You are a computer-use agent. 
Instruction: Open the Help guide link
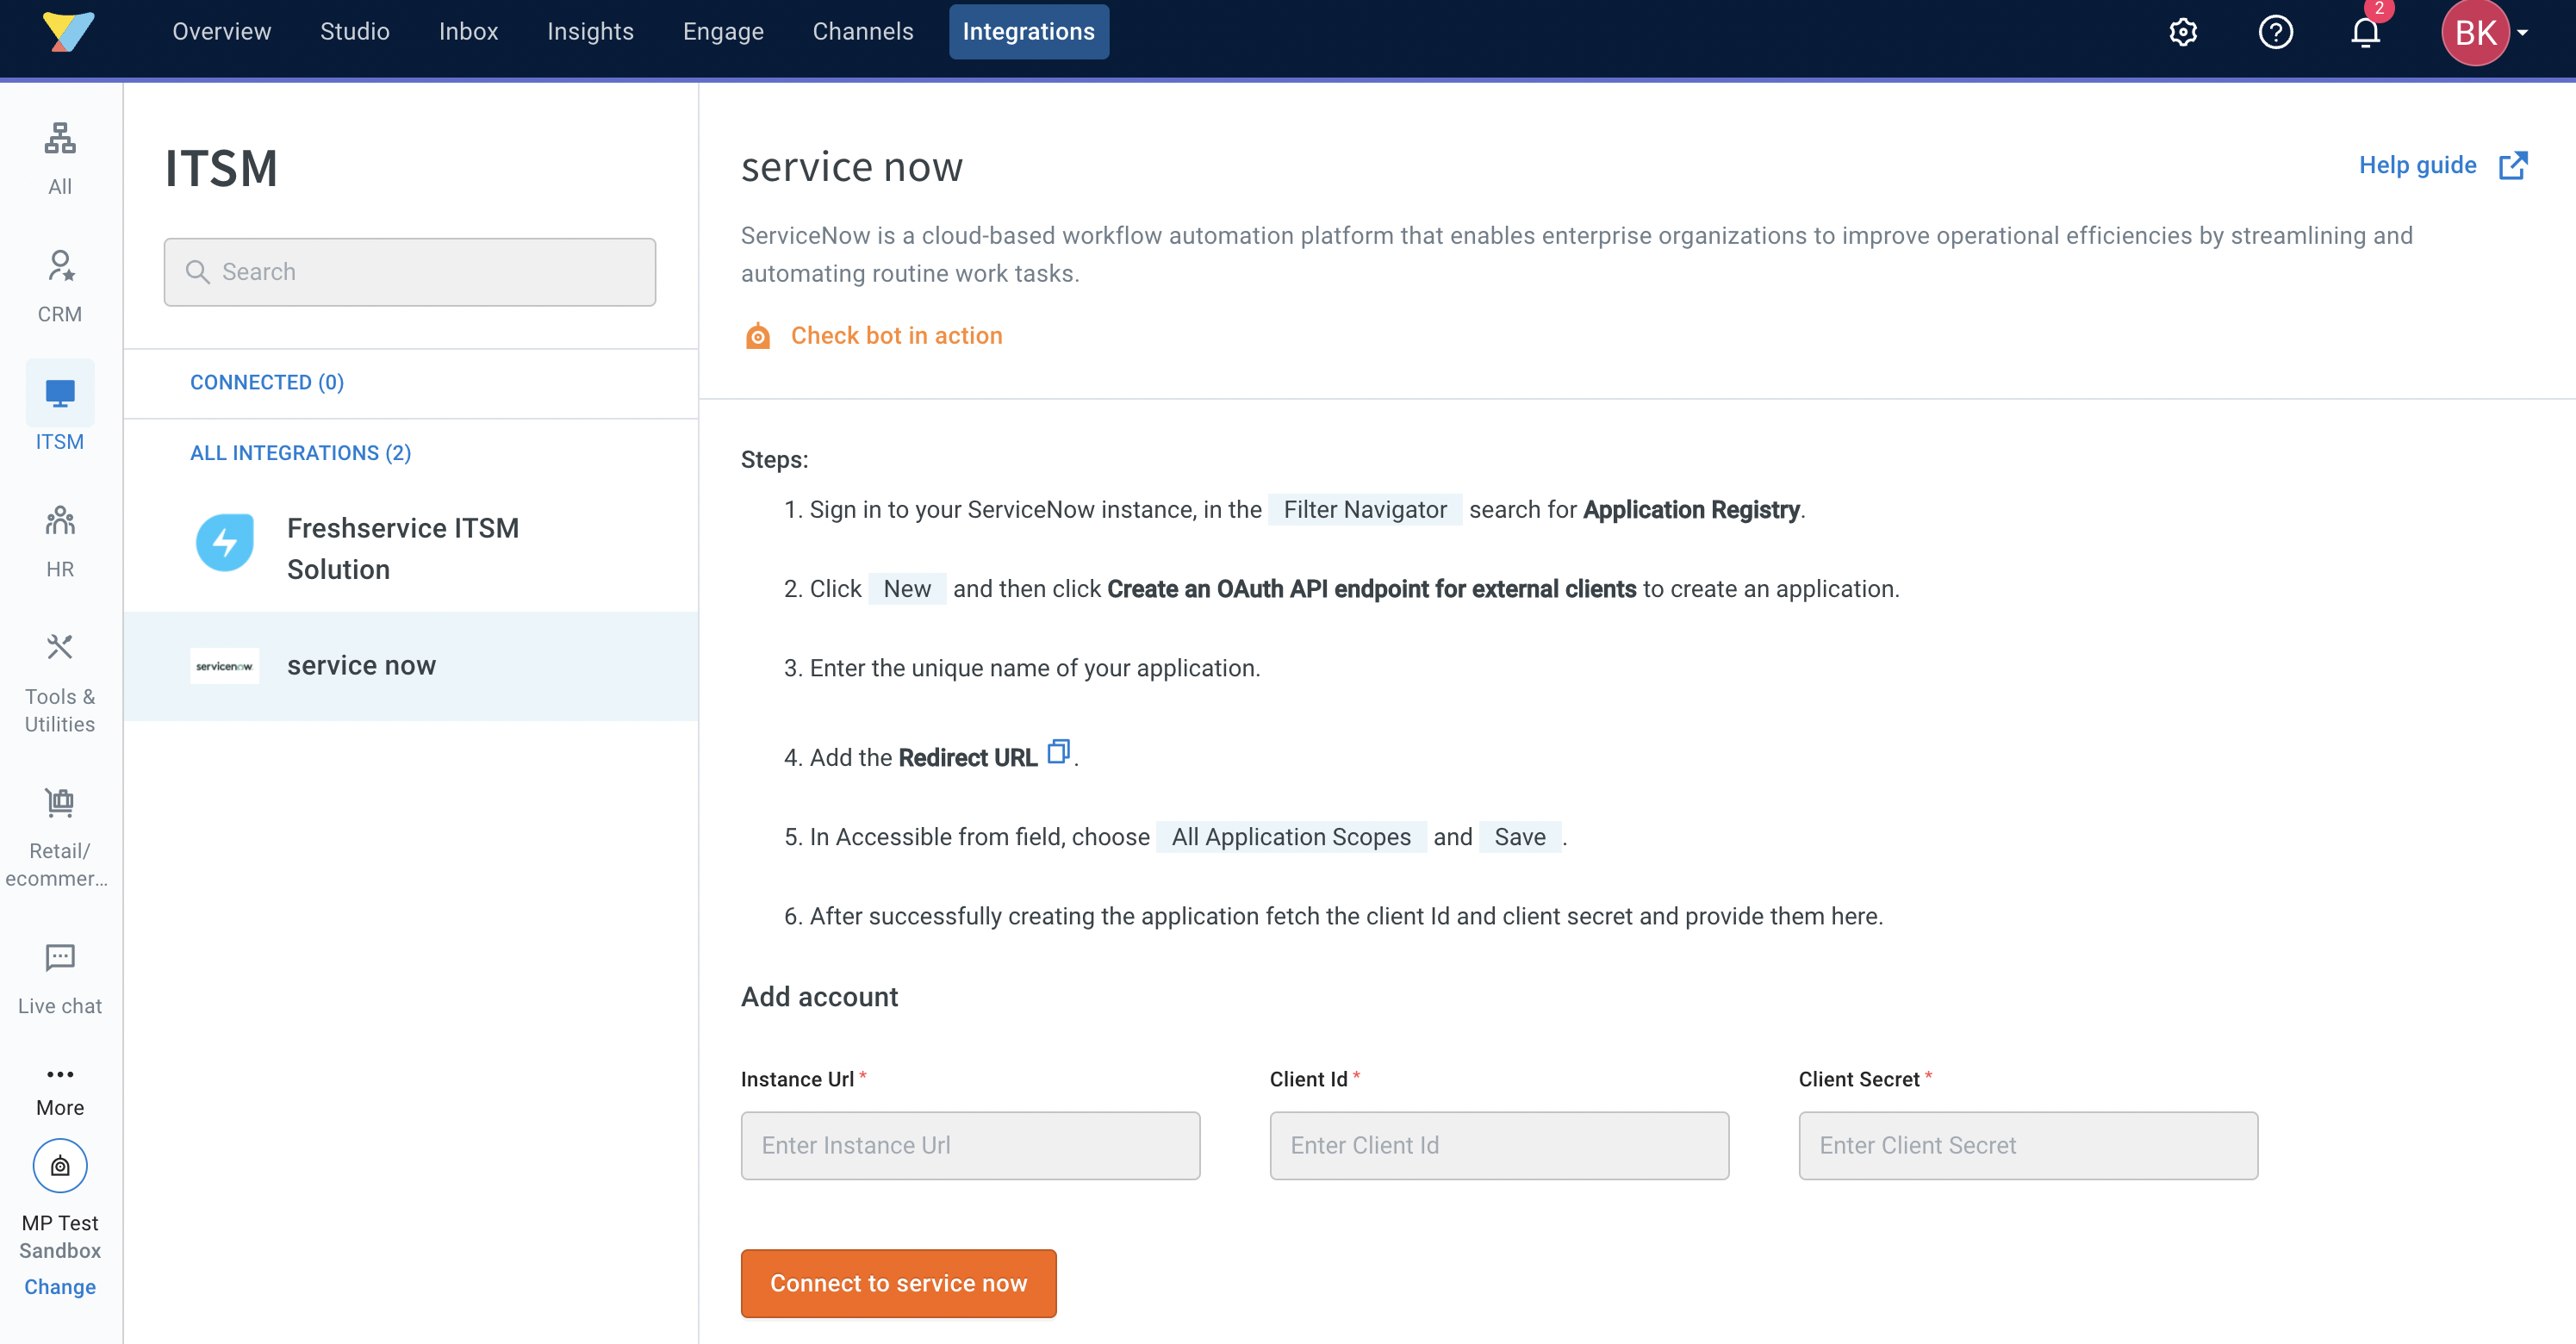click(2417, 165)
